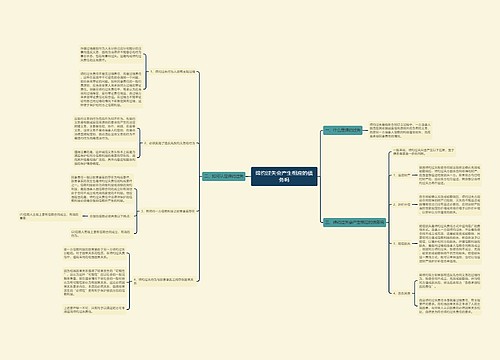Select the teal node connected left of center
Viewport: 500px width, 360px height.
[x=224, y=176]
